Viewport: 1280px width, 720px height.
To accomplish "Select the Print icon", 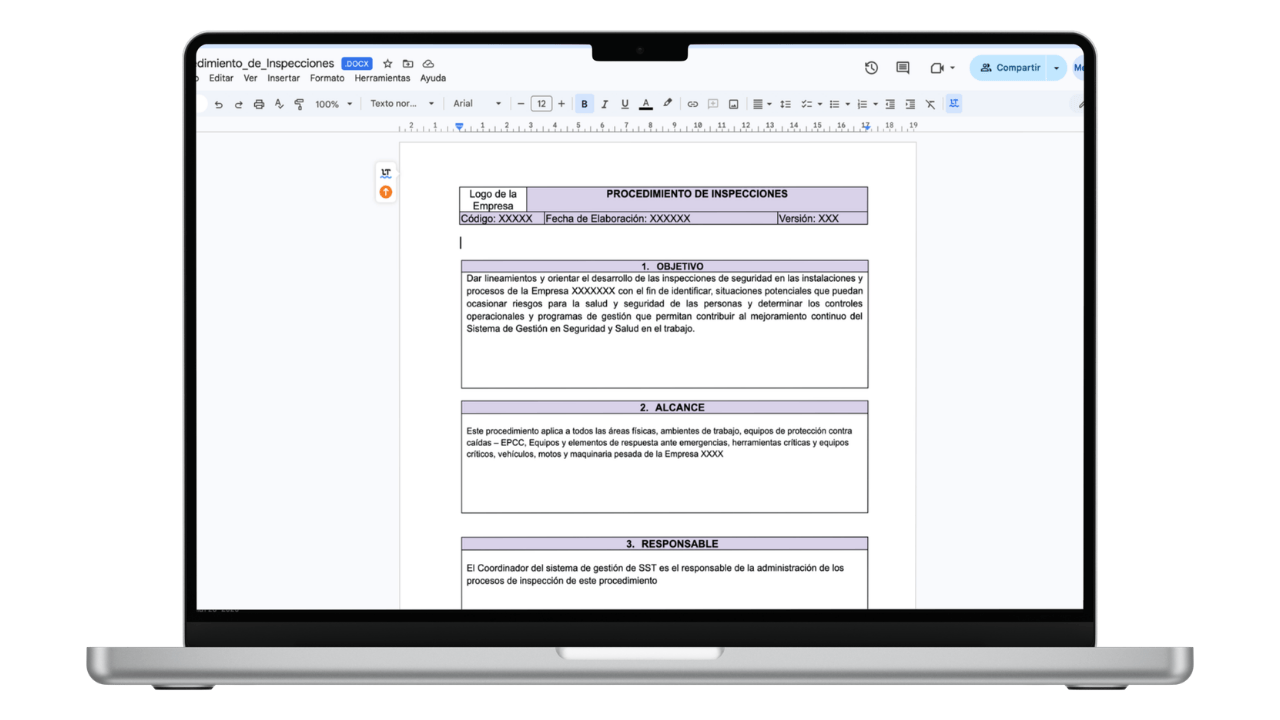I will [259, 103].
